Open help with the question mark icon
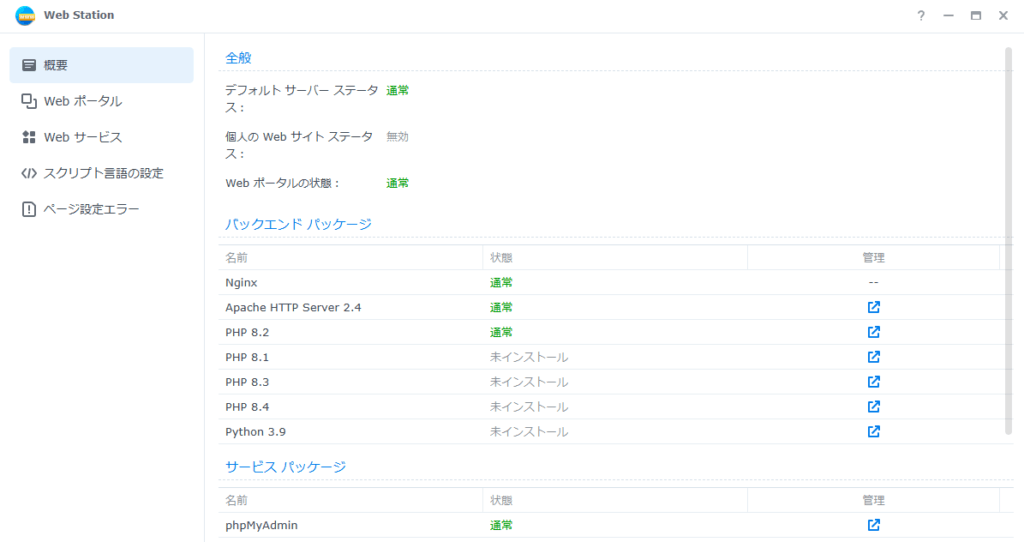This screenshot has width=1024, height=542. point(921,16)
